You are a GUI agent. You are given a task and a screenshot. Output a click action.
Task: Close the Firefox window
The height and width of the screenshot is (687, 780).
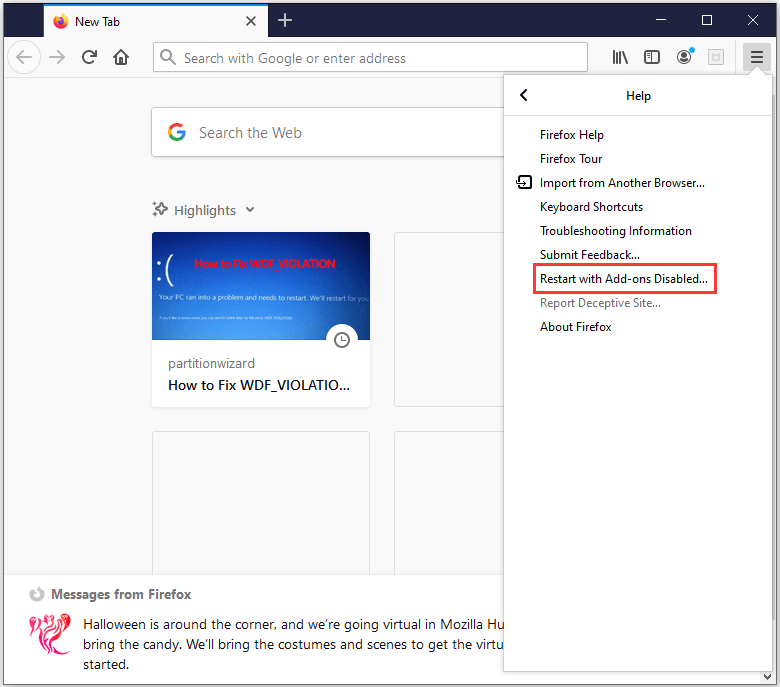753,20
